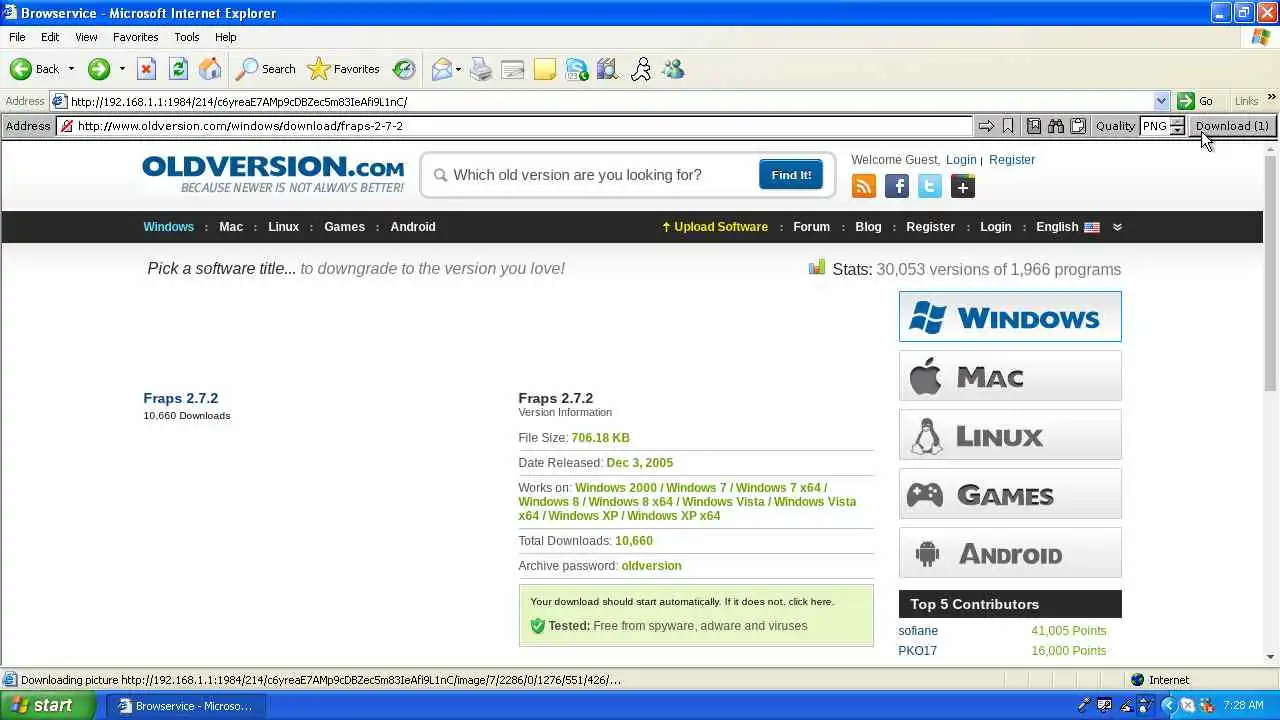Open the Facebook icon on OldVersion header
The width and height of the screenshot is (1280, 720).
[897, 186]
